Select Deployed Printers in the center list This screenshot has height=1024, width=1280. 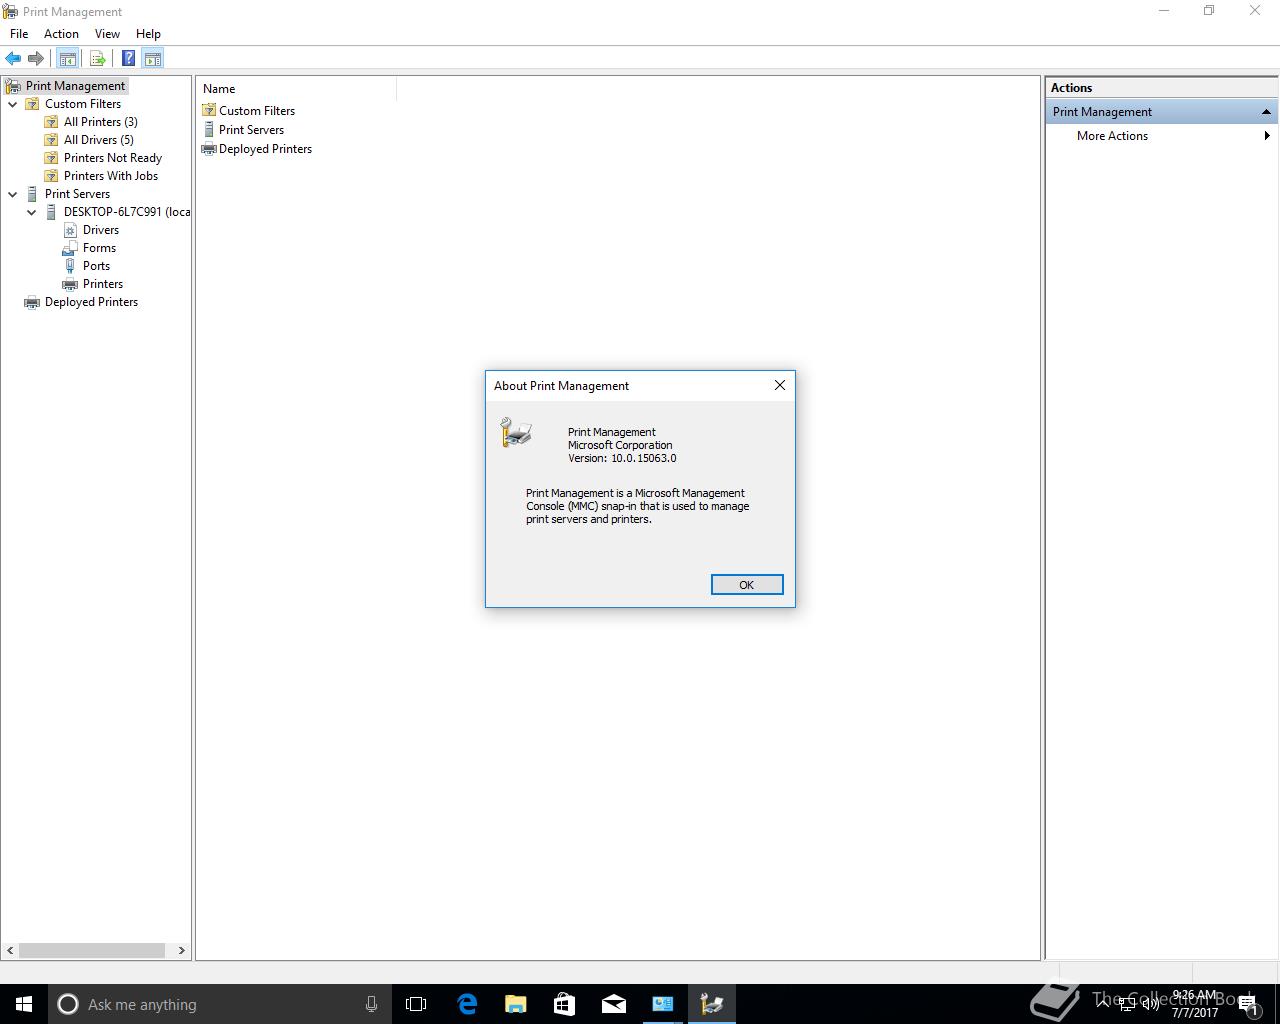pyautogui.click(x=265, y=149)
